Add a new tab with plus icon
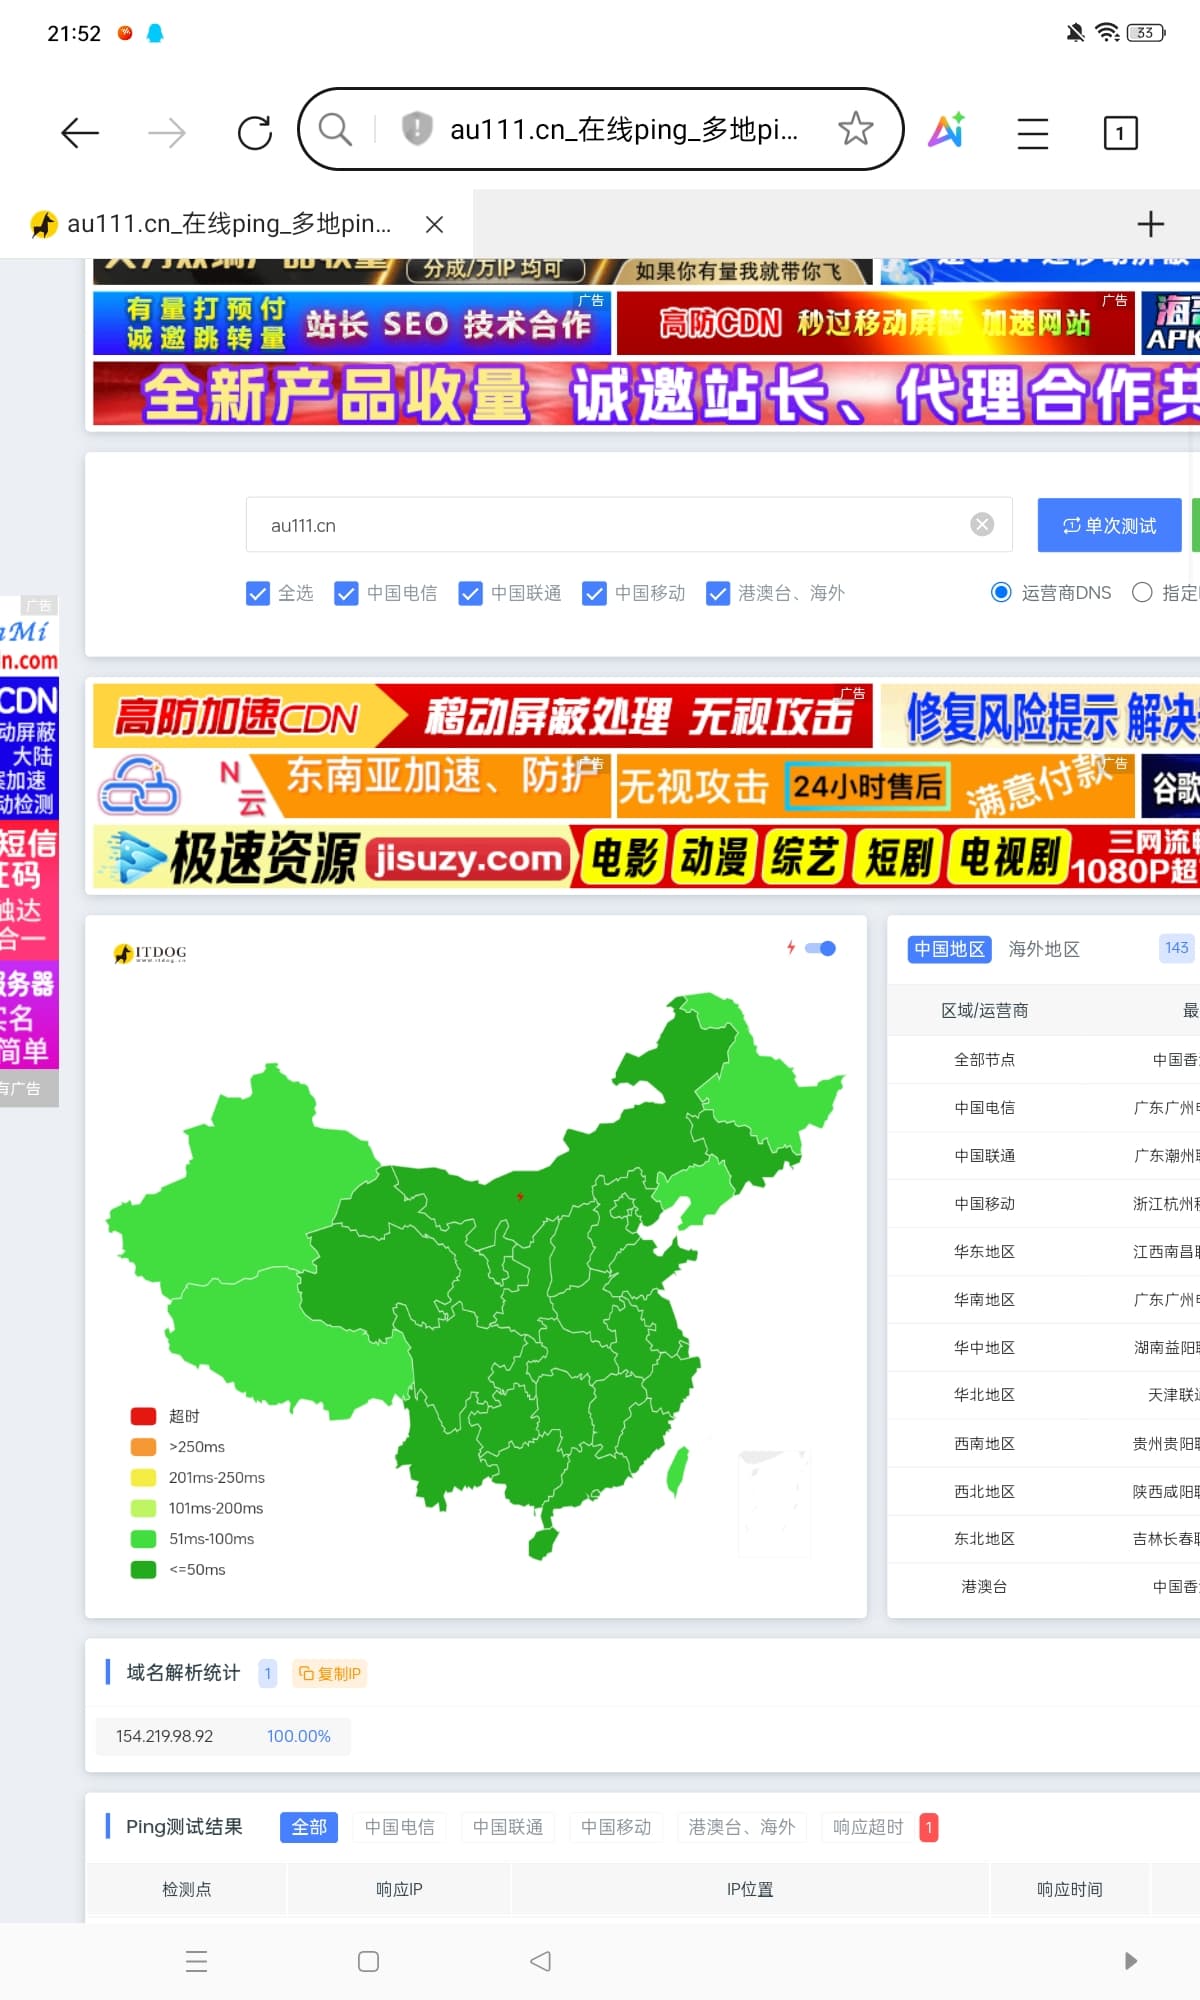Image resolution: width=1200 pixels, height=2000 pixels. coord(1151,224)
